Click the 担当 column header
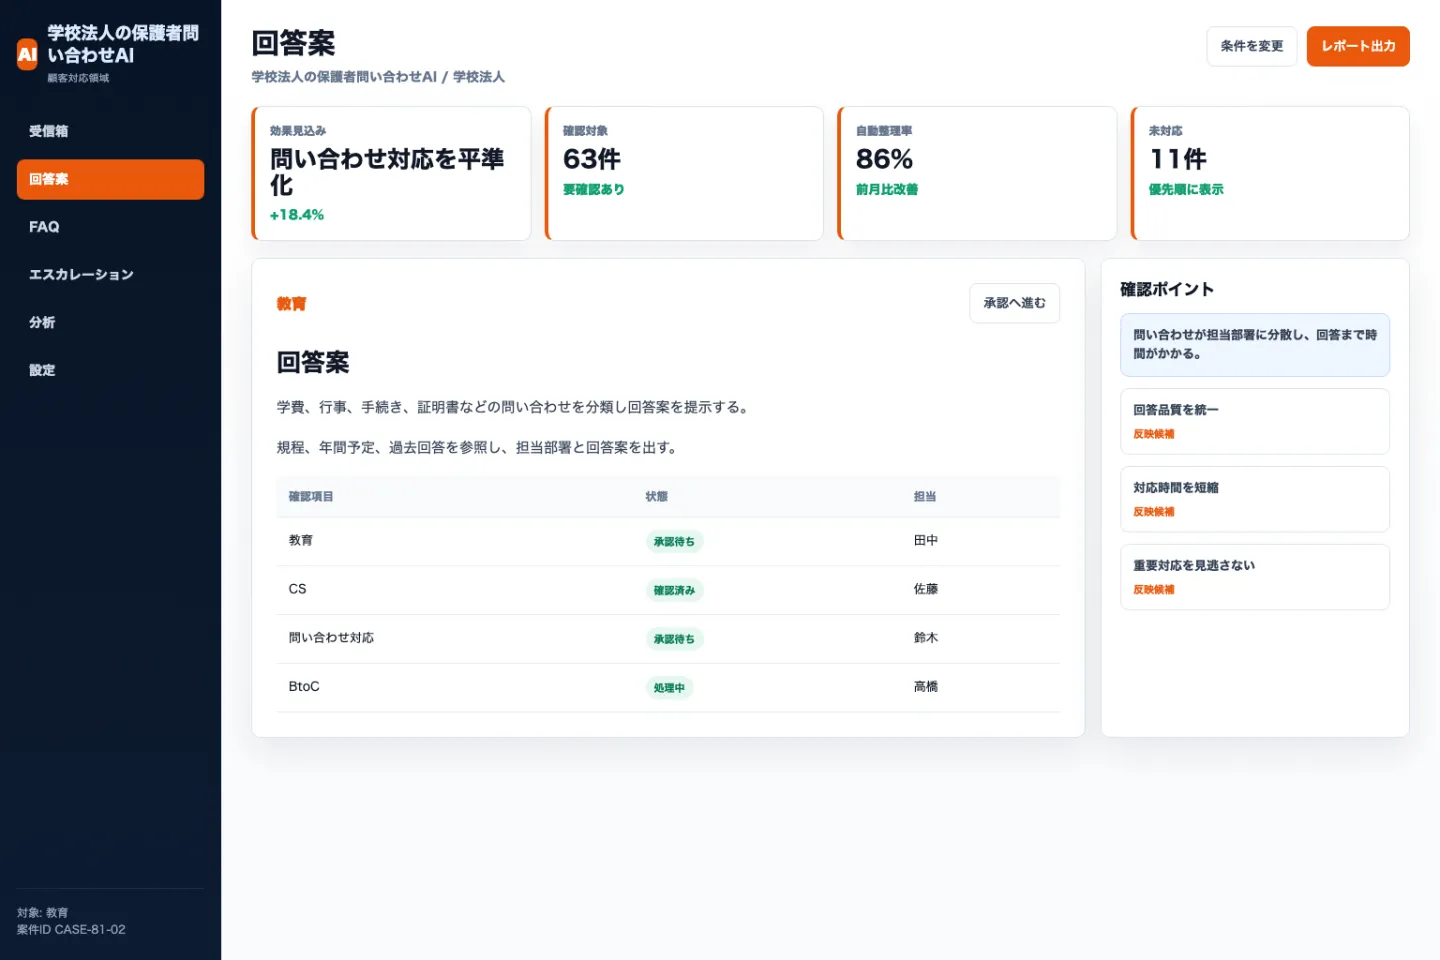 (925, 497)
